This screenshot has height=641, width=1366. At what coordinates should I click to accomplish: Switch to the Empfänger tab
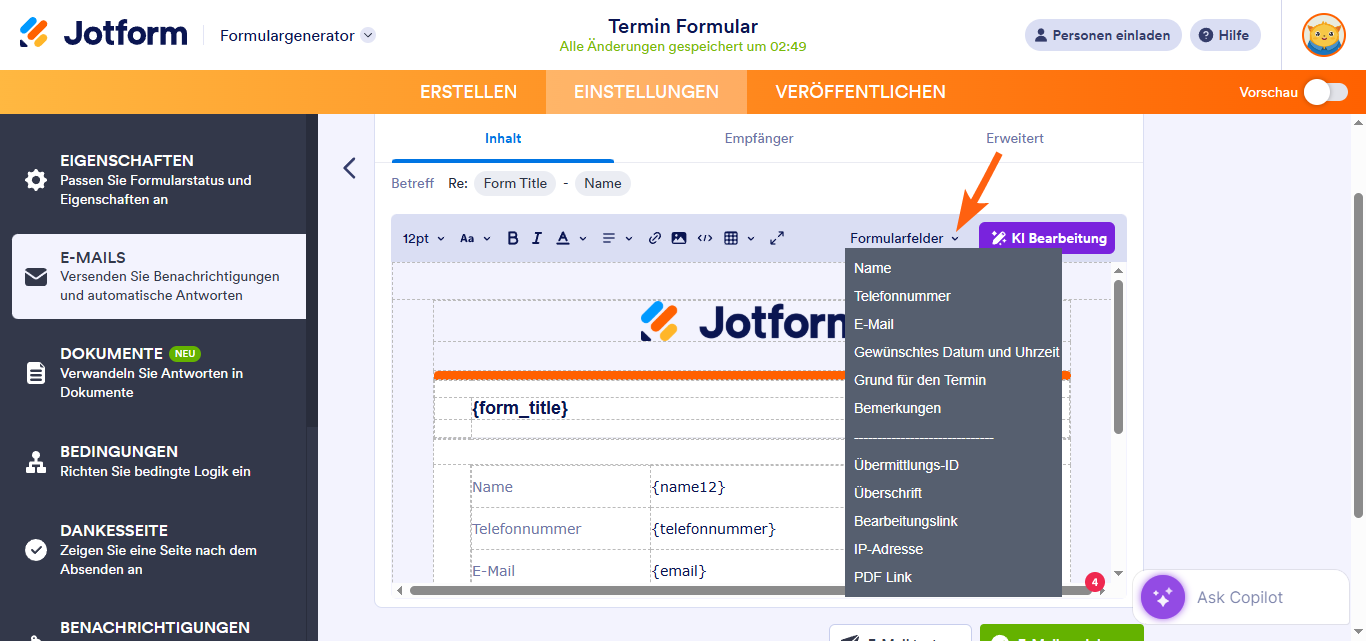point(758,138)
